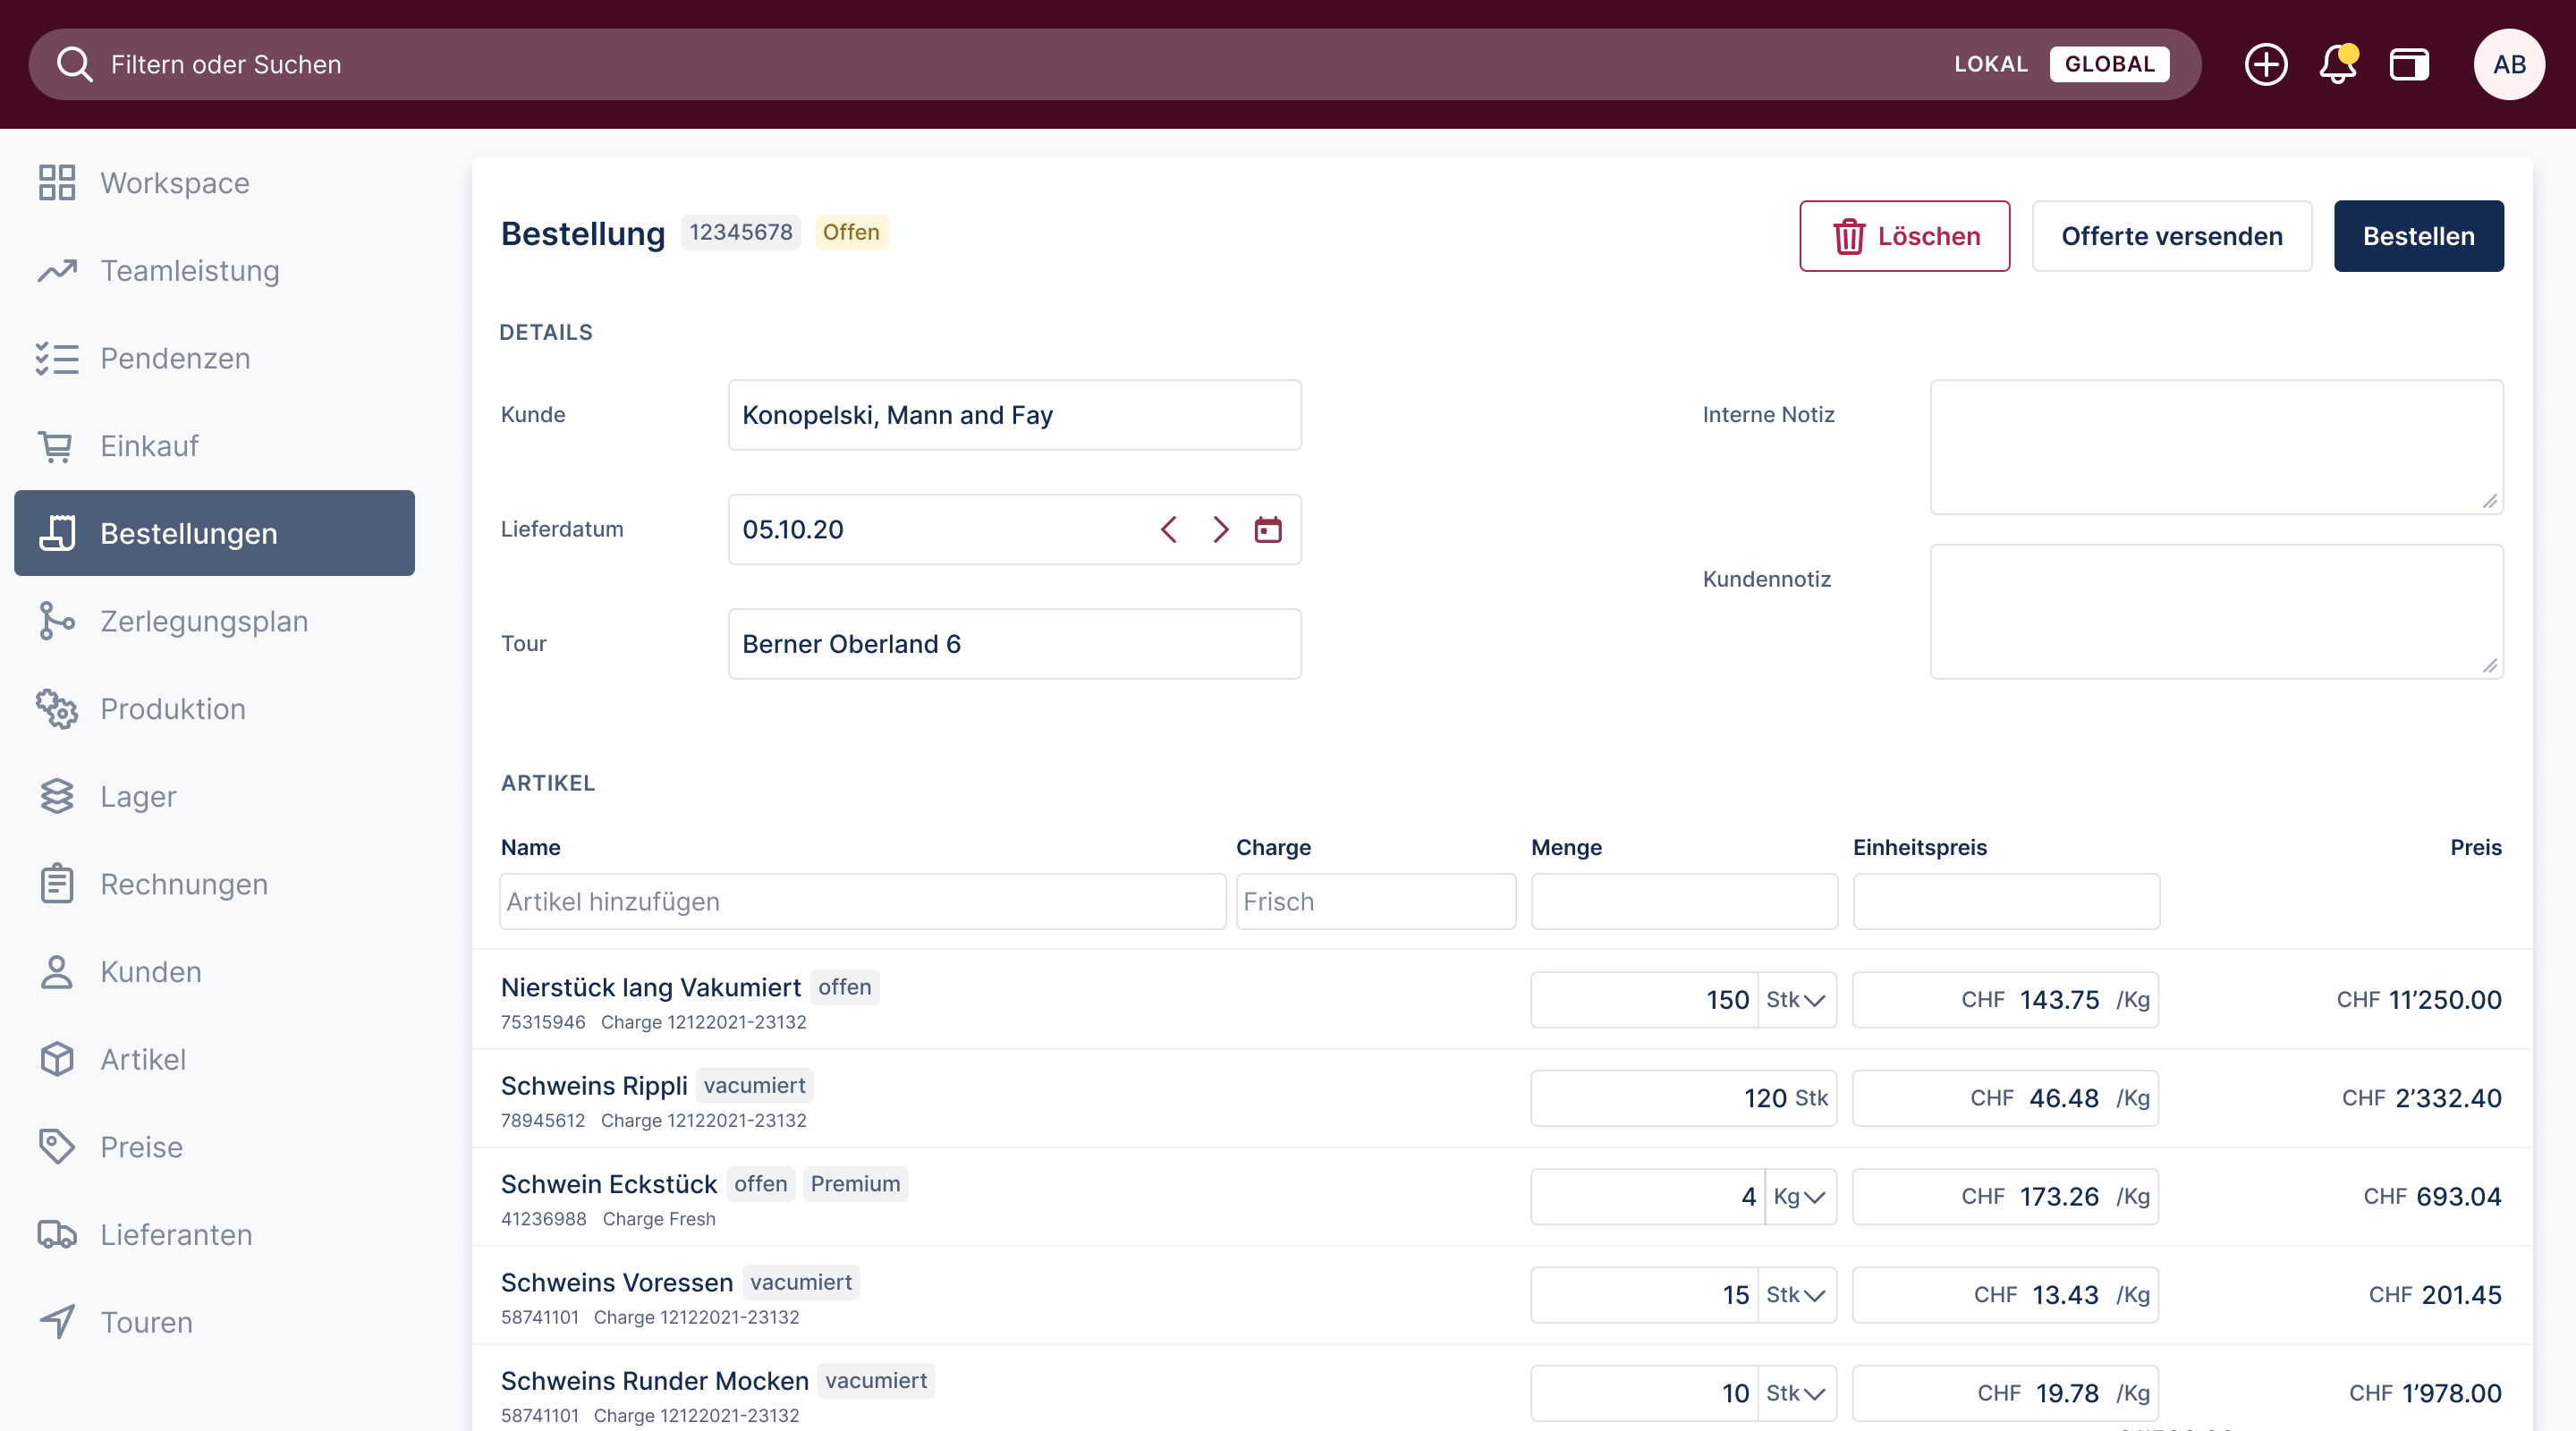Click the Kunde input field

point(1014,415)
